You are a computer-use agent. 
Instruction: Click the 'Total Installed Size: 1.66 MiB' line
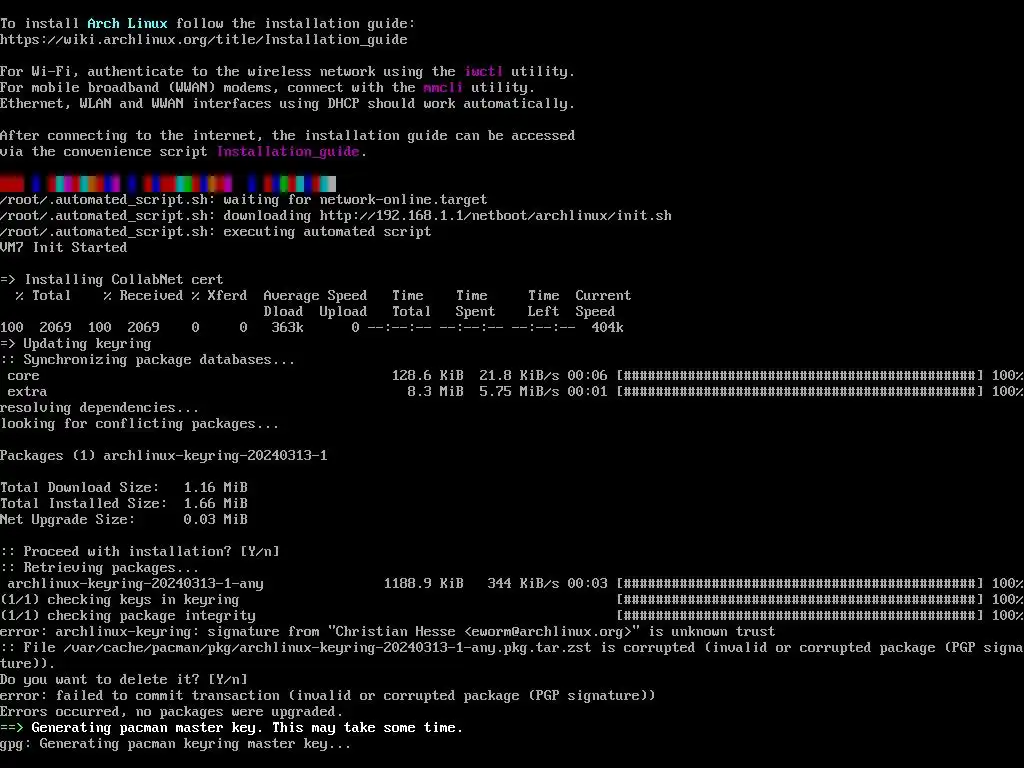[x=123, y=504]
